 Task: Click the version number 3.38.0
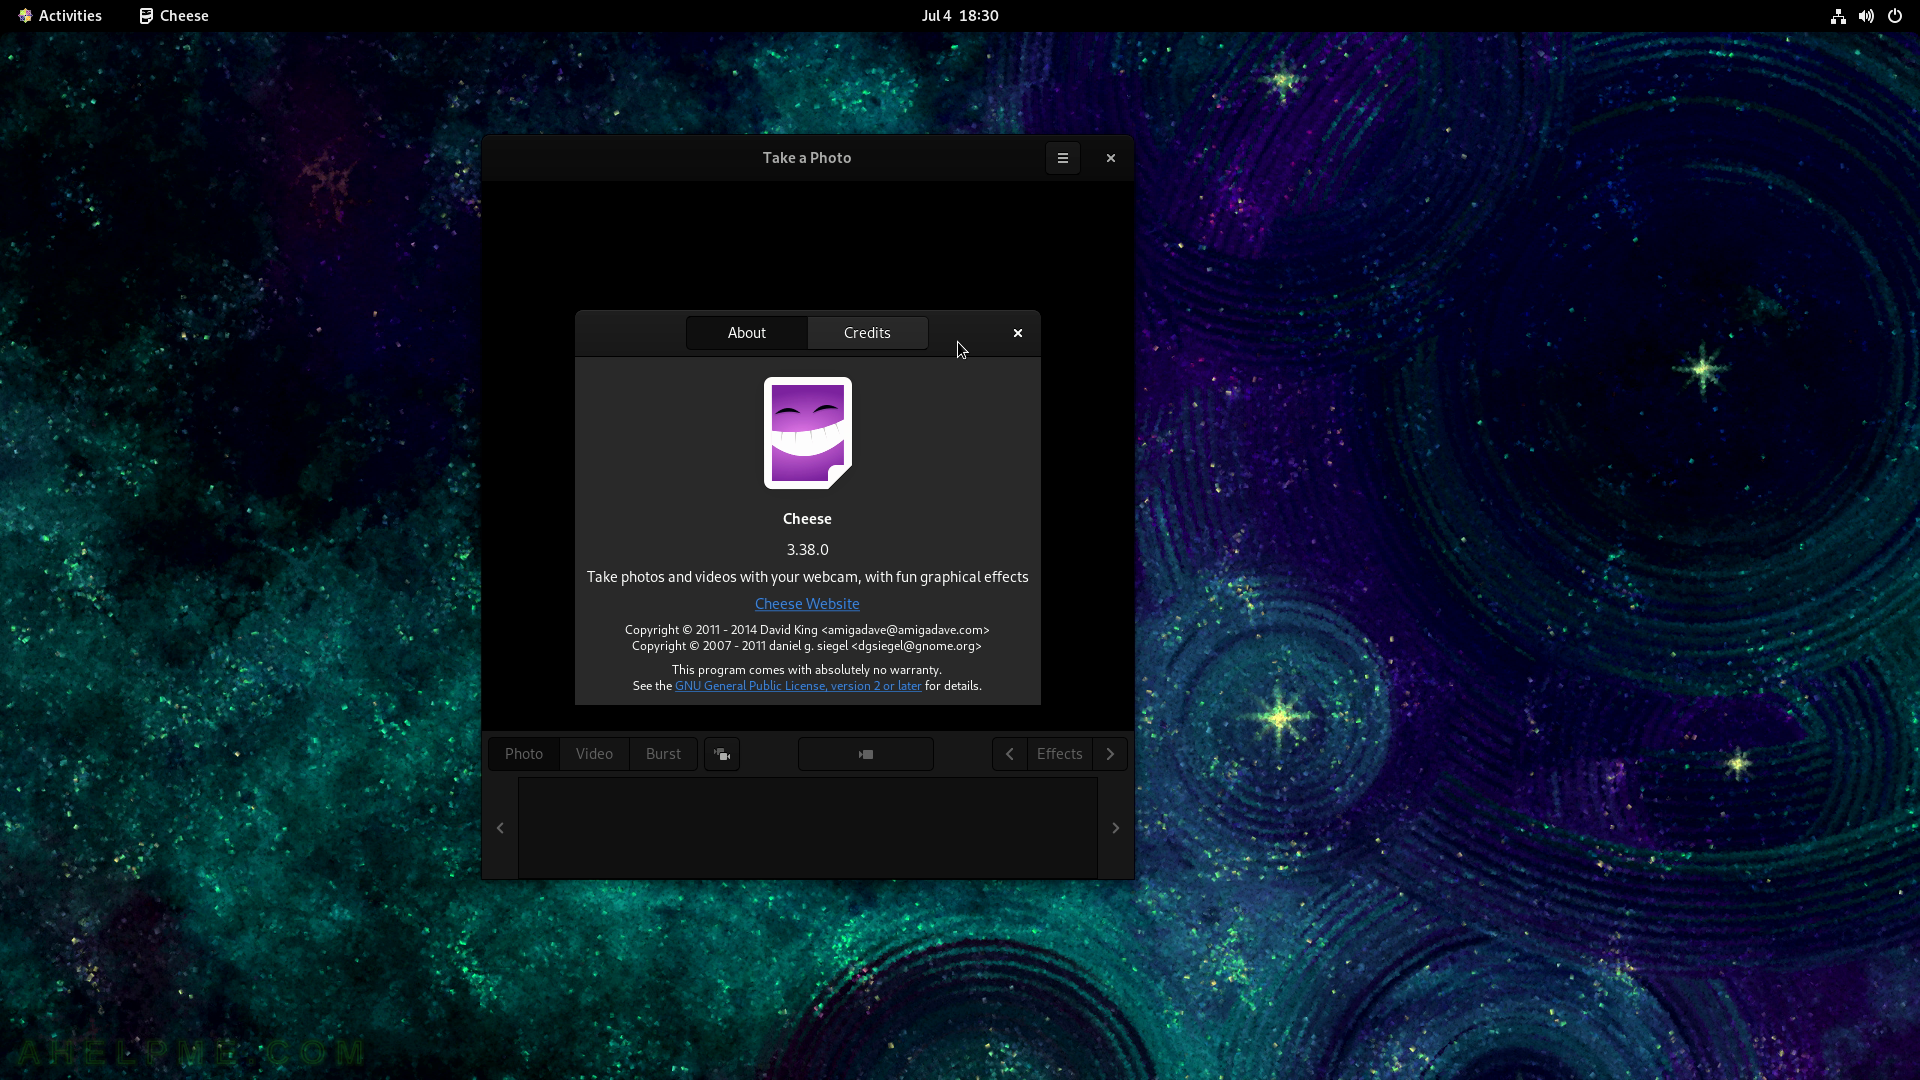pos(807,550)
